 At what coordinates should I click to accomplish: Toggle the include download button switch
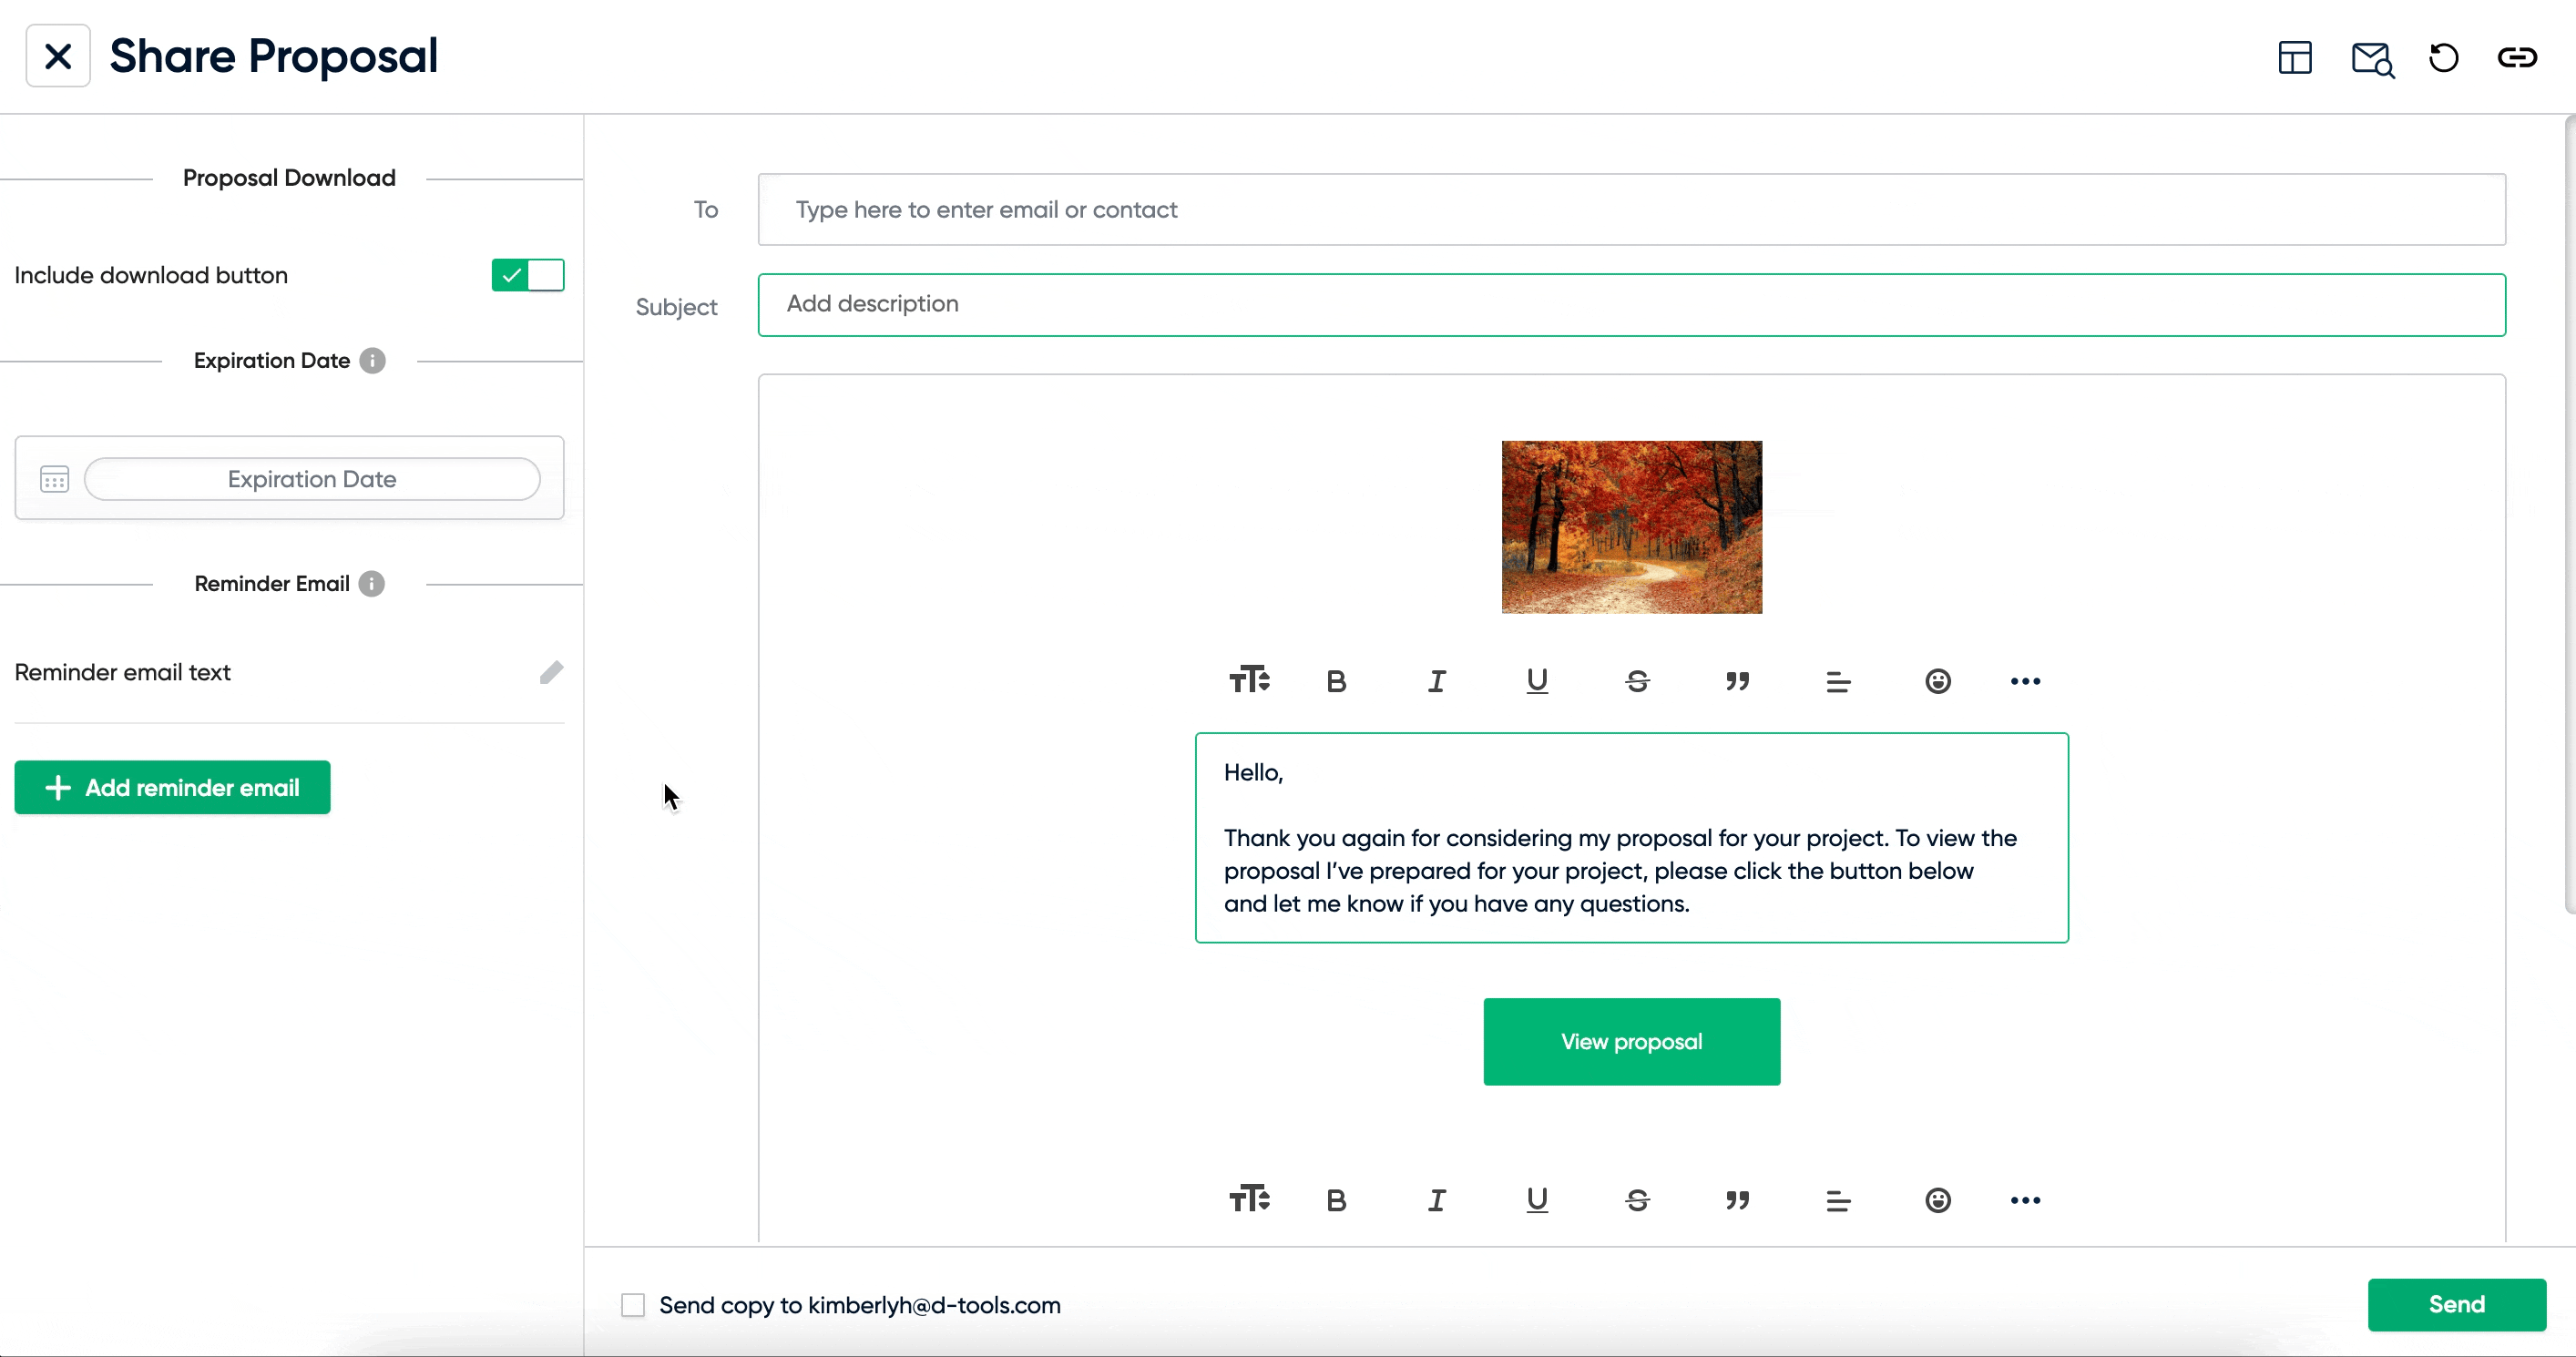528,274
